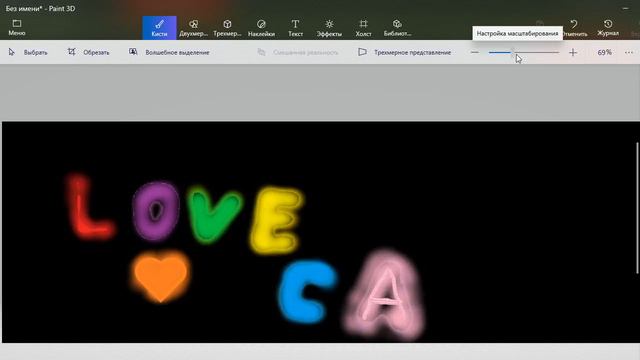The width and height of the screenshot is (640, 360).
Task: Click the Смешанная реальность (Mixed reality) button
Action: coord(298,52)
